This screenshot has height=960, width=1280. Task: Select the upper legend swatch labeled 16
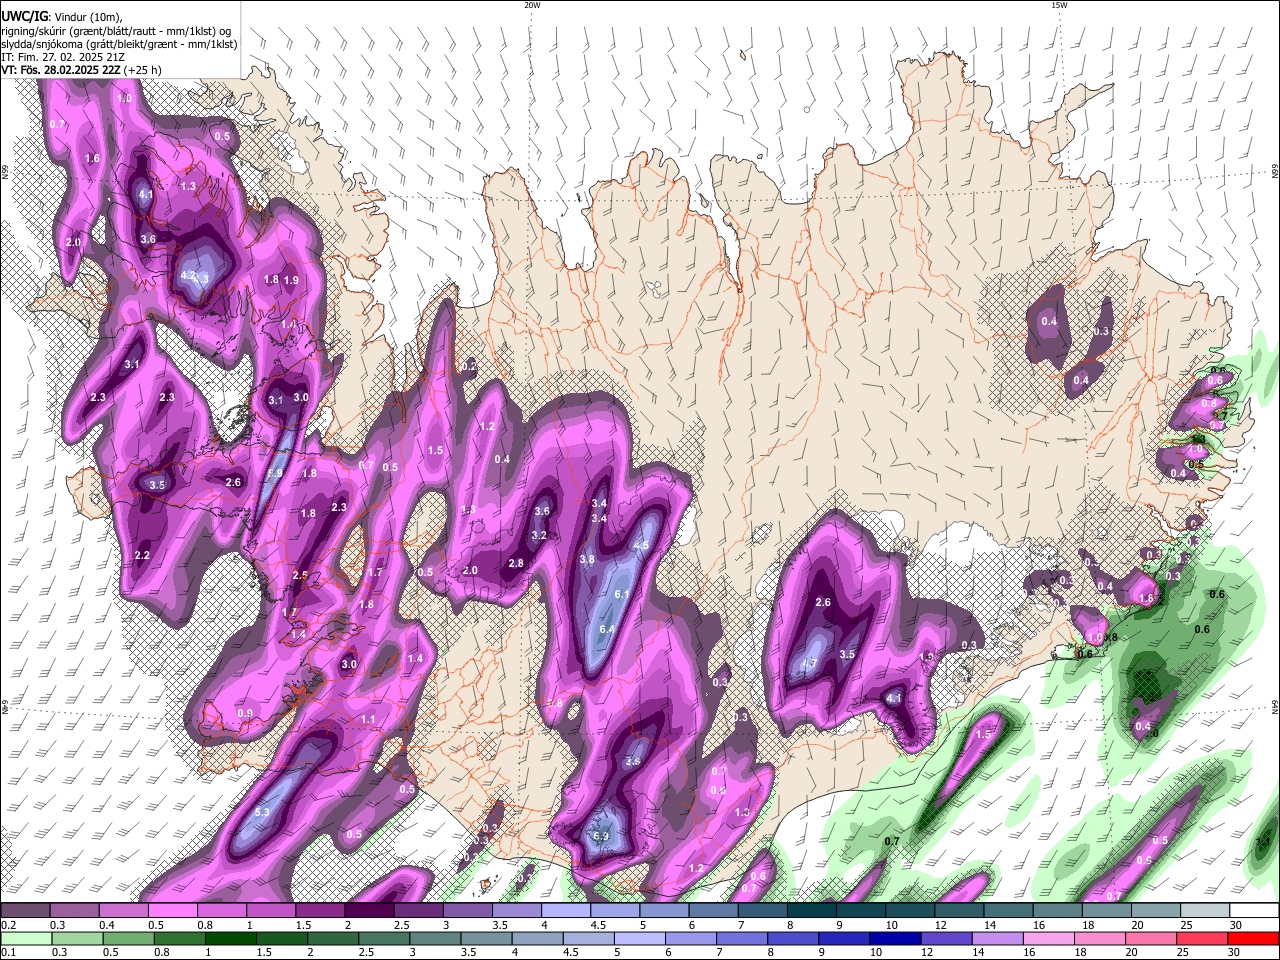point(1058,911)
